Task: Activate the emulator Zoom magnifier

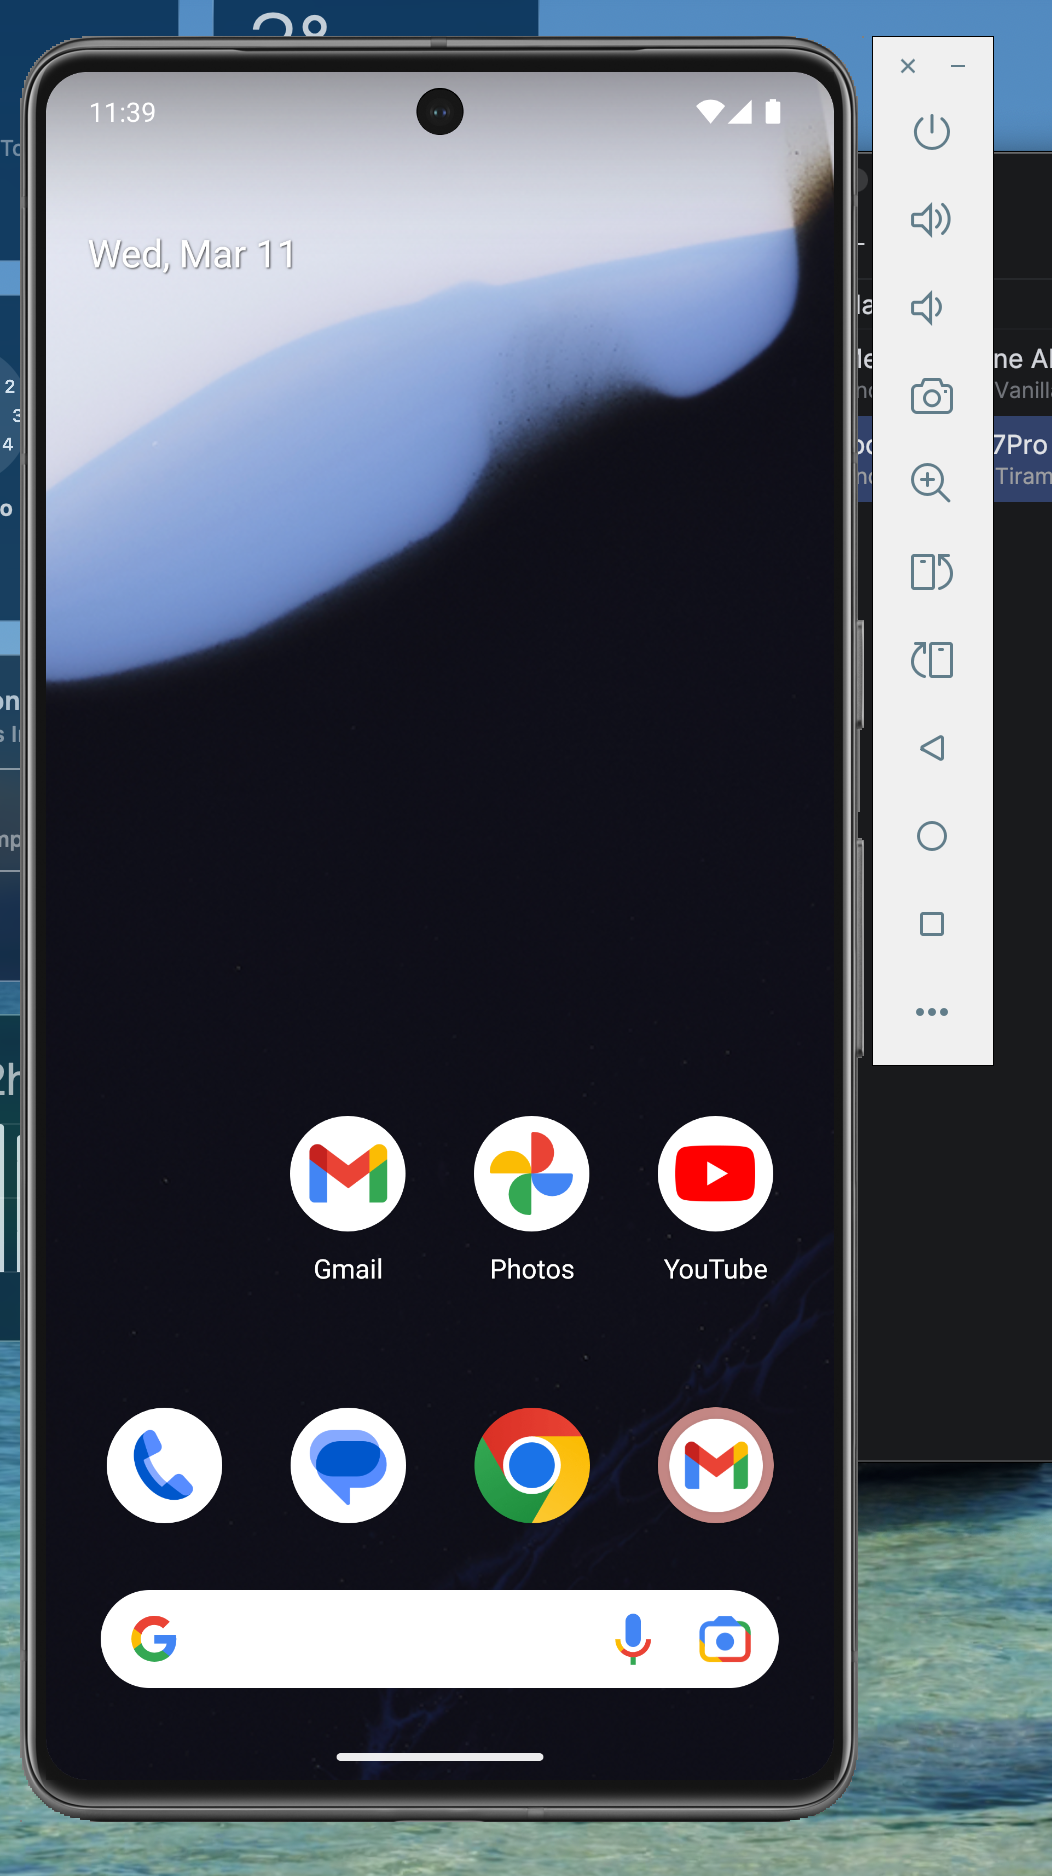Action: [x=931, y=483]
